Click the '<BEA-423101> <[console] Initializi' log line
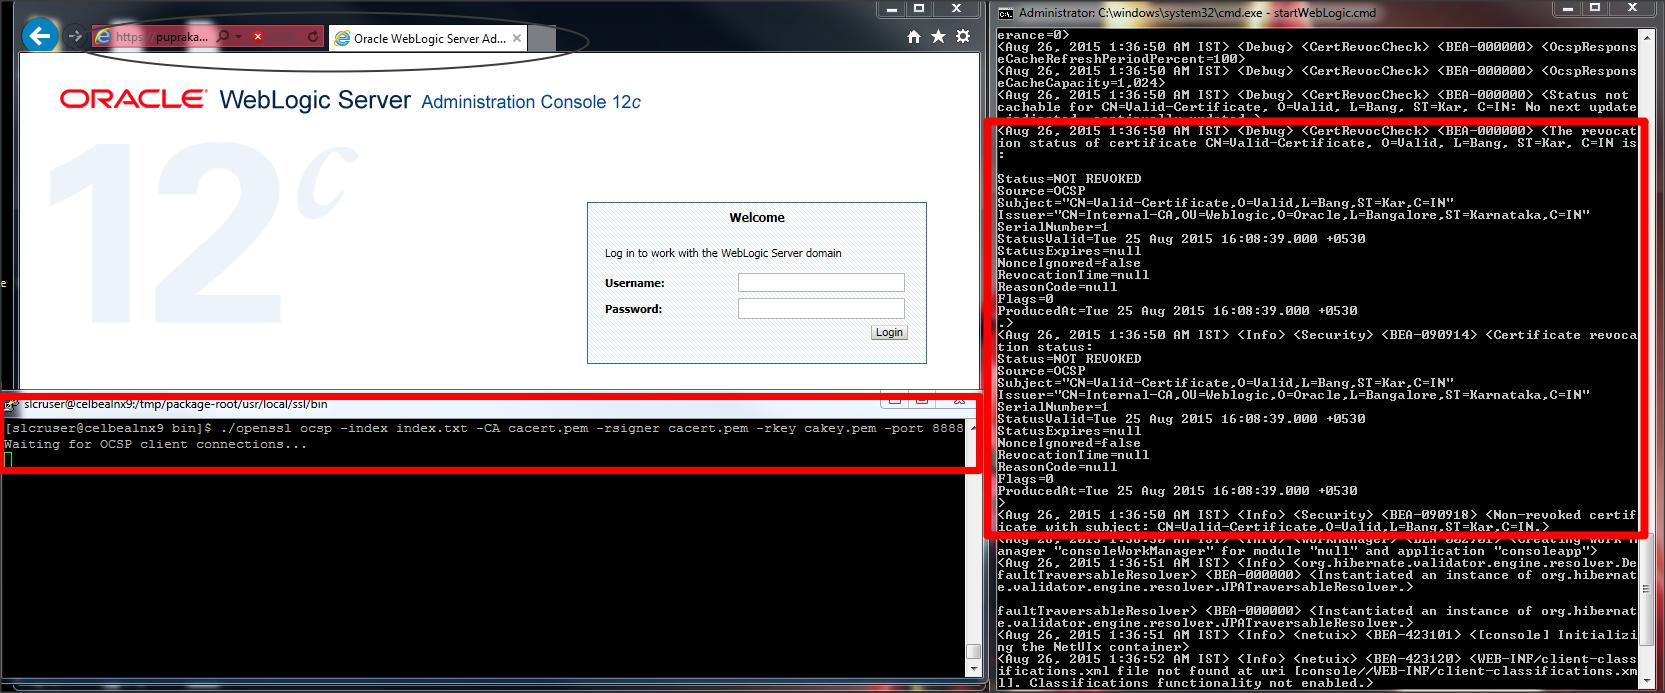1665x693 pixels. [1317, 635]
